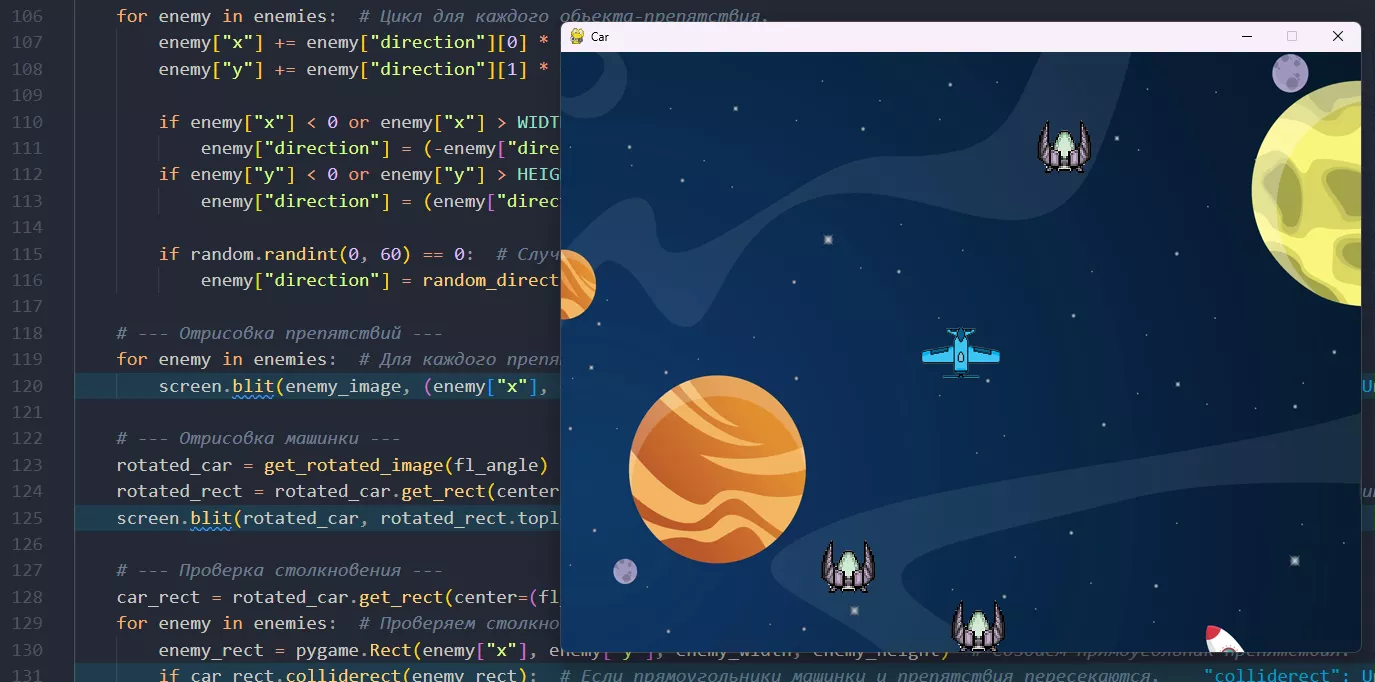Click the alien enemy ship near the top

click(x=1063, y=146)
